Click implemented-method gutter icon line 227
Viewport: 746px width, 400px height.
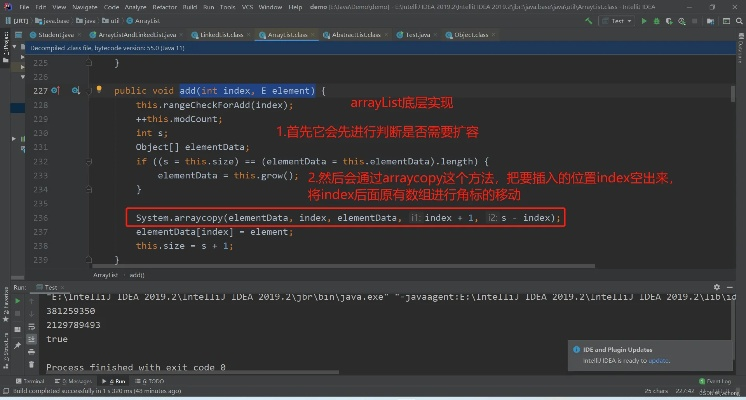76,90
